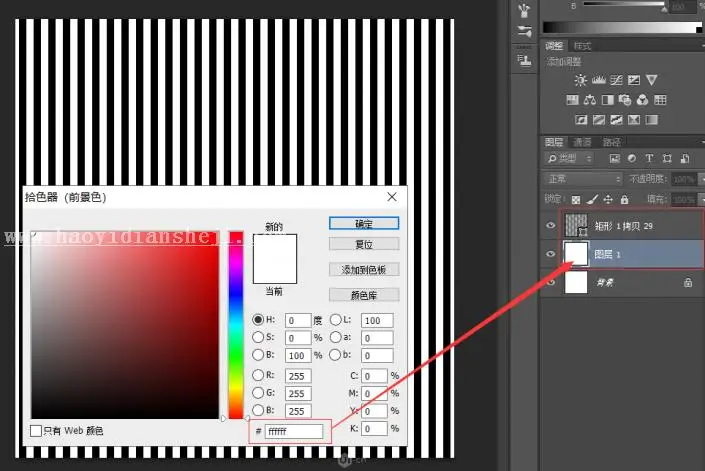
Task: Enable the 只有 Web 颜色 checkbox
Action: [36, 431]
